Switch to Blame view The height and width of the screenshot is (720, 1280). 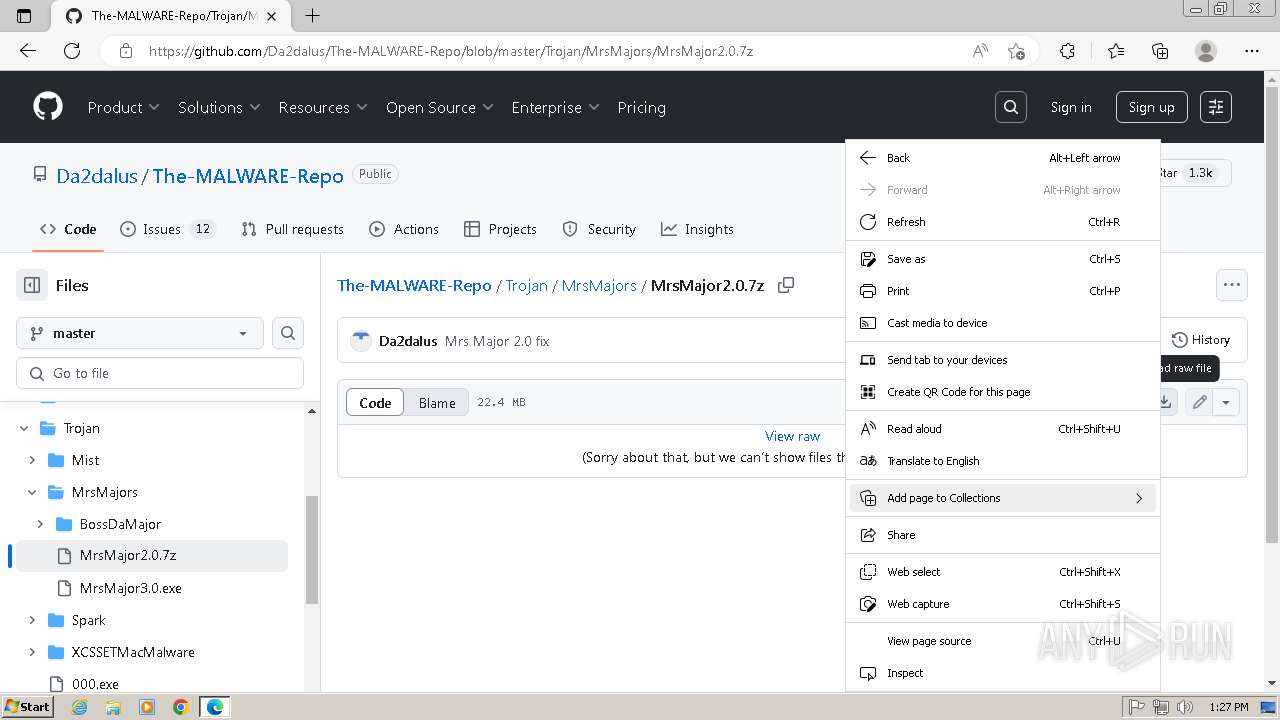[437, 402]
